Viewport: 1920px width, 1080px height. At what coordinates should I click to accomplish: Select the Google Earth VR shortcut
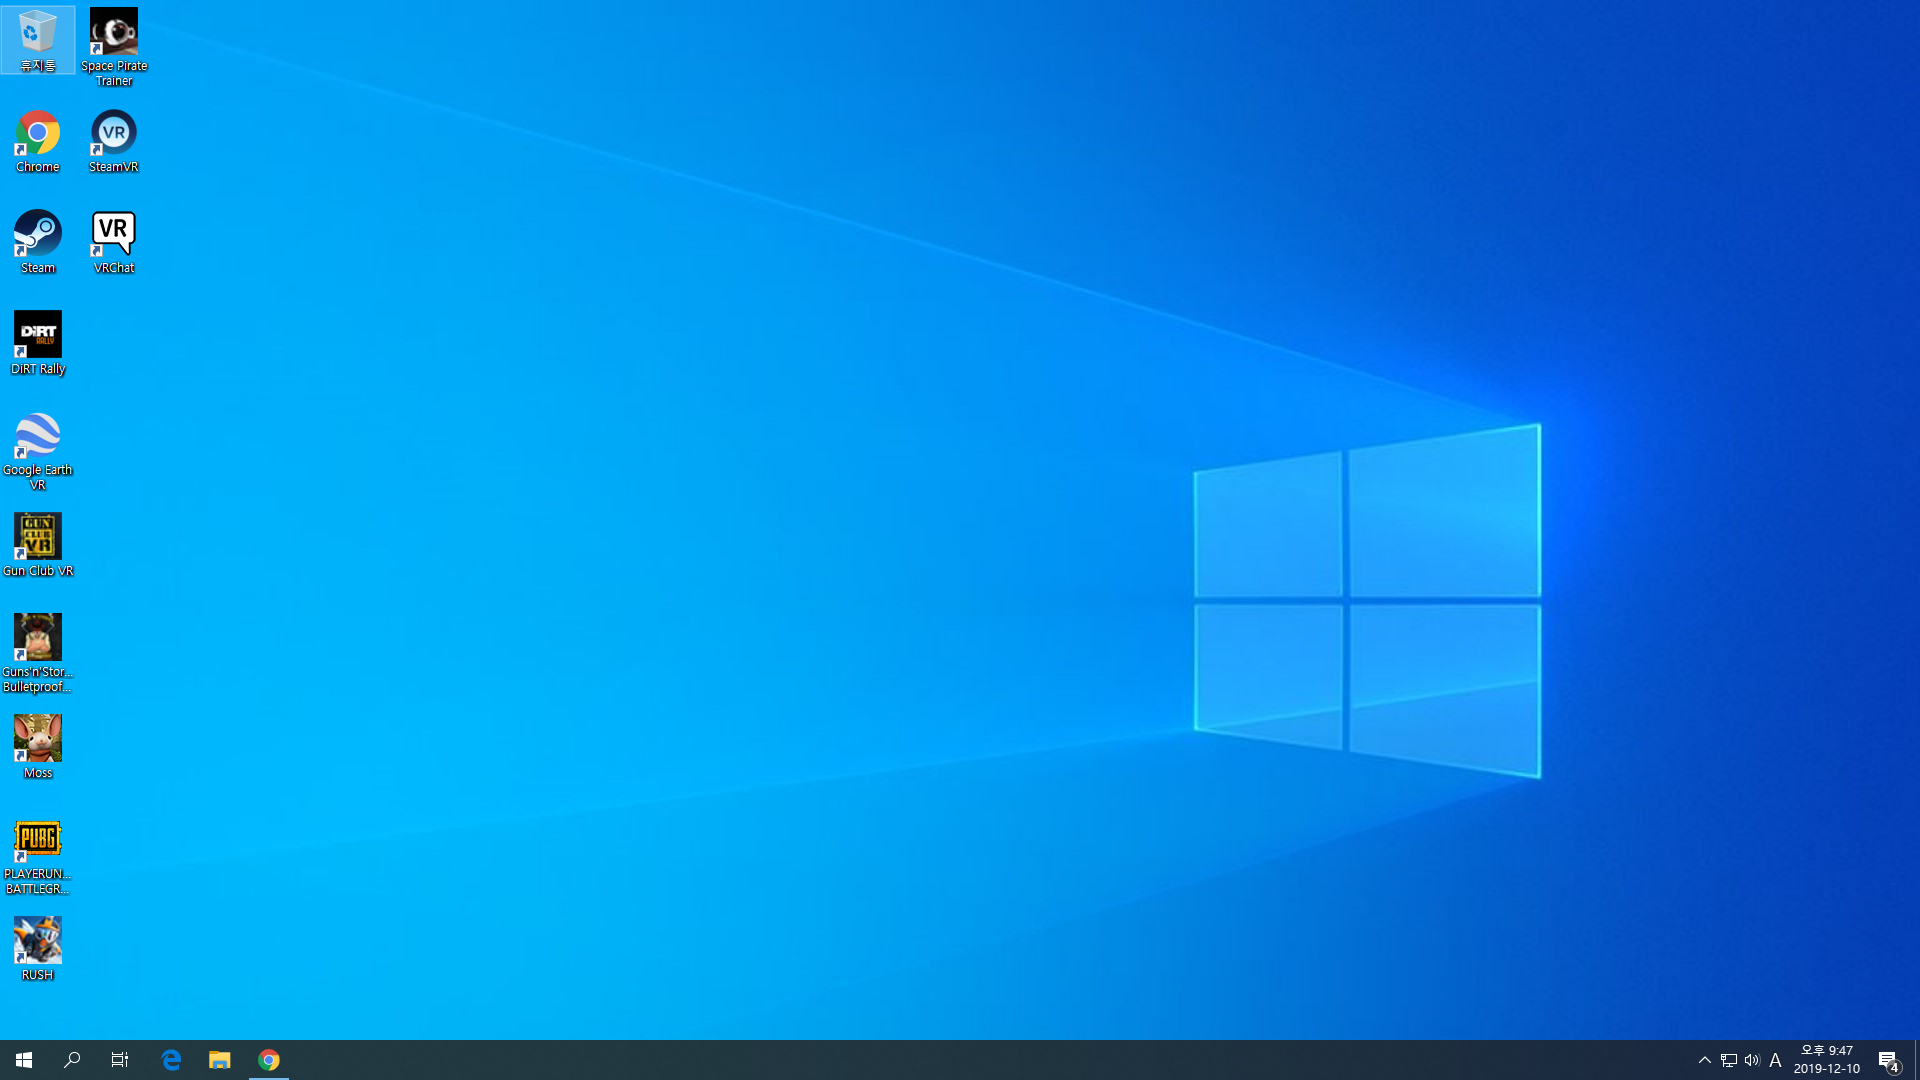click(x=37, y=438)
